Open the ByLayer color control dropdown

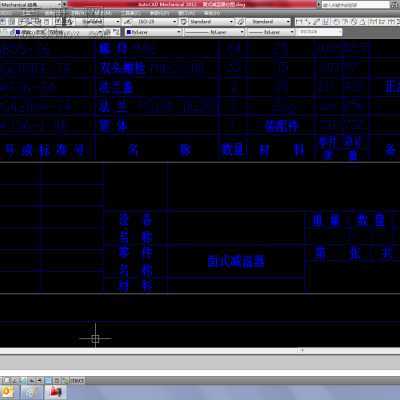[x=153, y=32]
